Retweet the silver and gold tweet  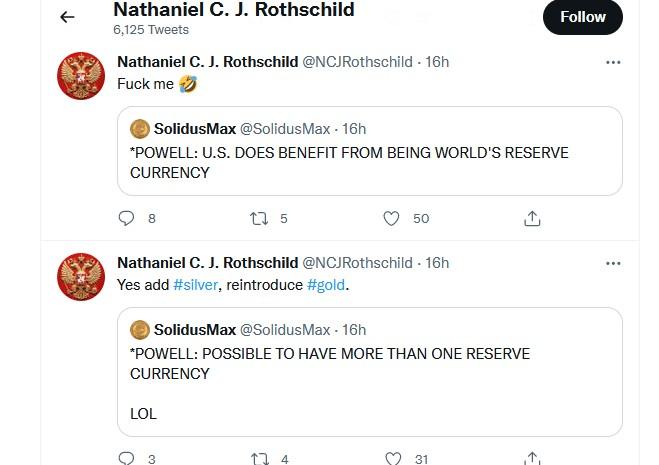(259, 459)
